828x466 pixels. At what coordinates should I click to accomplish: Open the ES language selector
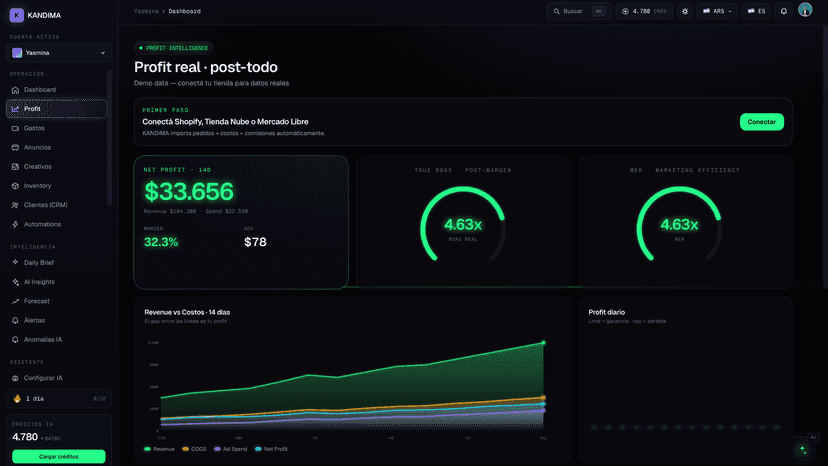tap(756, 11)
